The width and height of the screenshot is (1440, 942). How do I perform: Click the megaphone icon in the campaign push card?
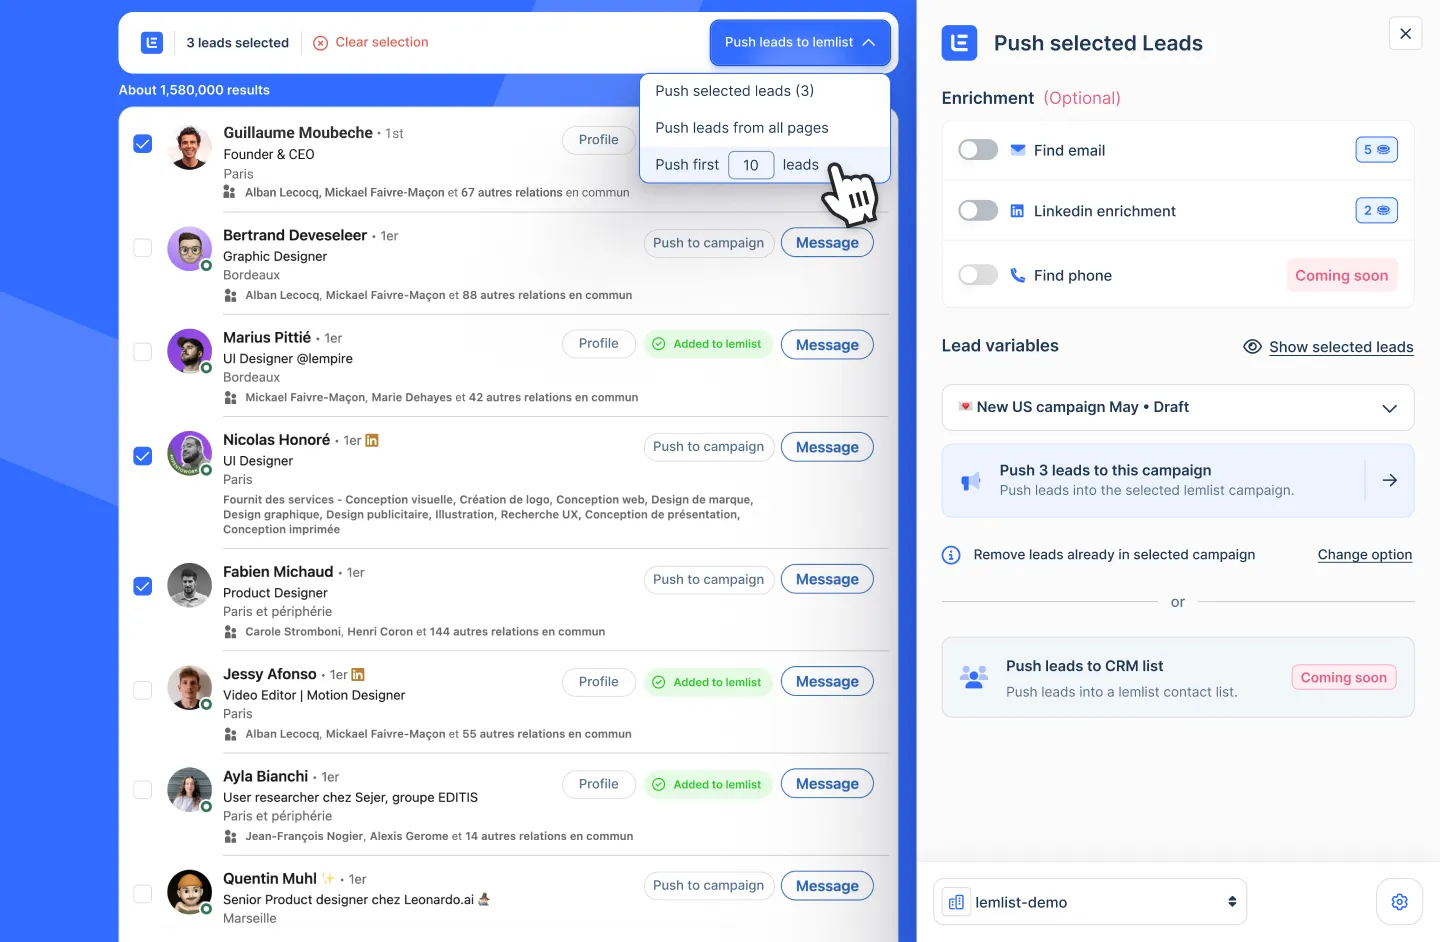click(x=971, y=480)
